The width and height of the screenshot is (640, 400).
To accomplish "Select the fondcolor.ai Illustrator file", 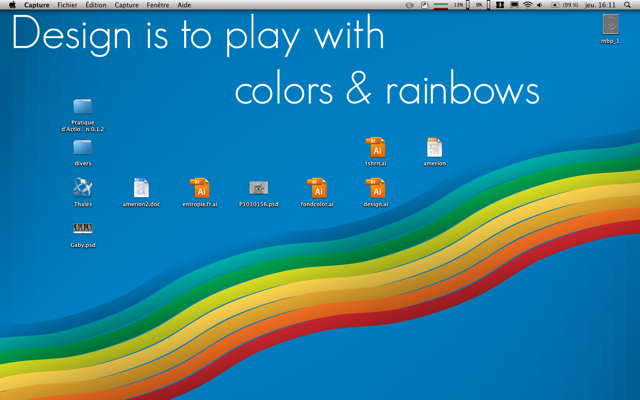I will pos(317,188).
